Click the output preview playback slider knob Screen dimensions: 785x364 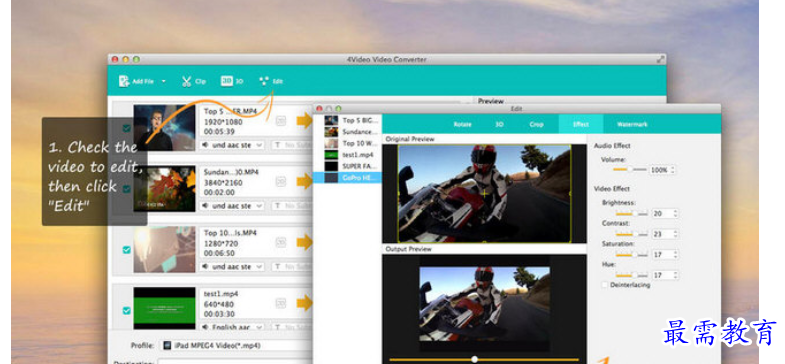tap(474, 359)
